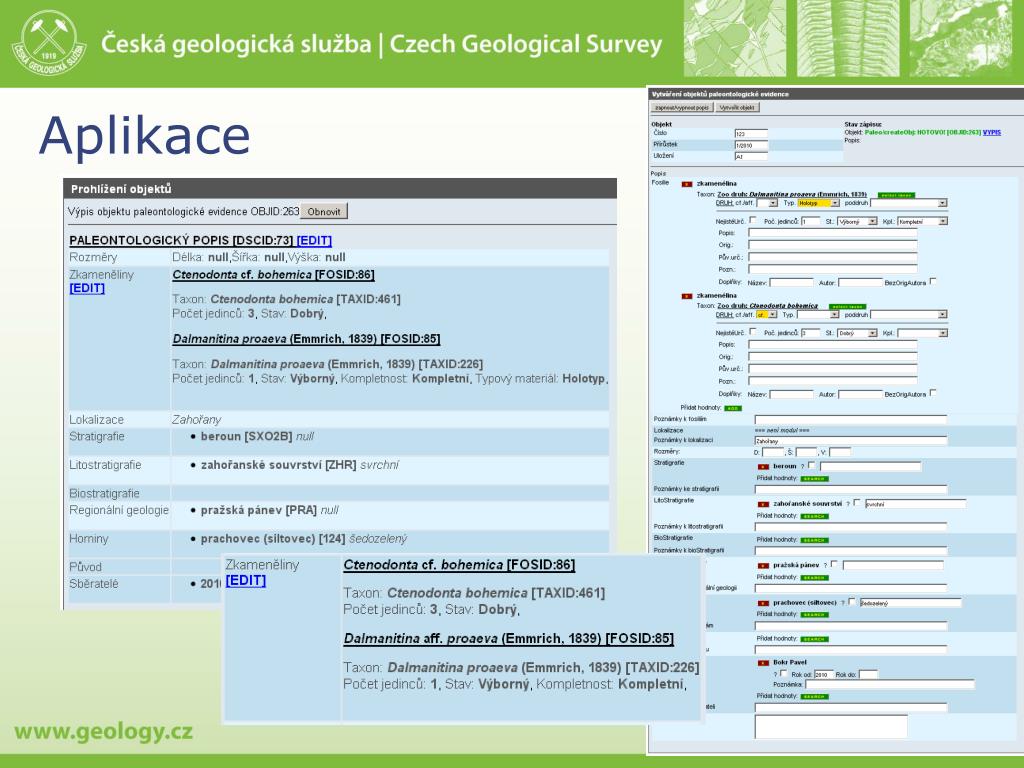Viewport: 1024px width, 768px height.
Task: Click green select-taxon button next to Ctenodonta bohemica
Action: point(848,307)
